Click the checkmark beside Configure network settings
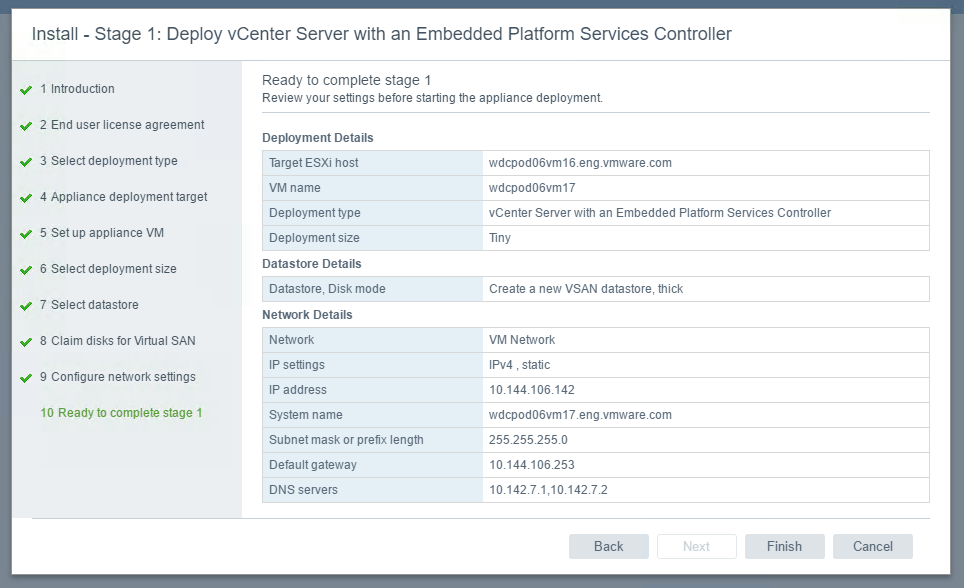The image size is (964, 588). [x=26, y=378]
